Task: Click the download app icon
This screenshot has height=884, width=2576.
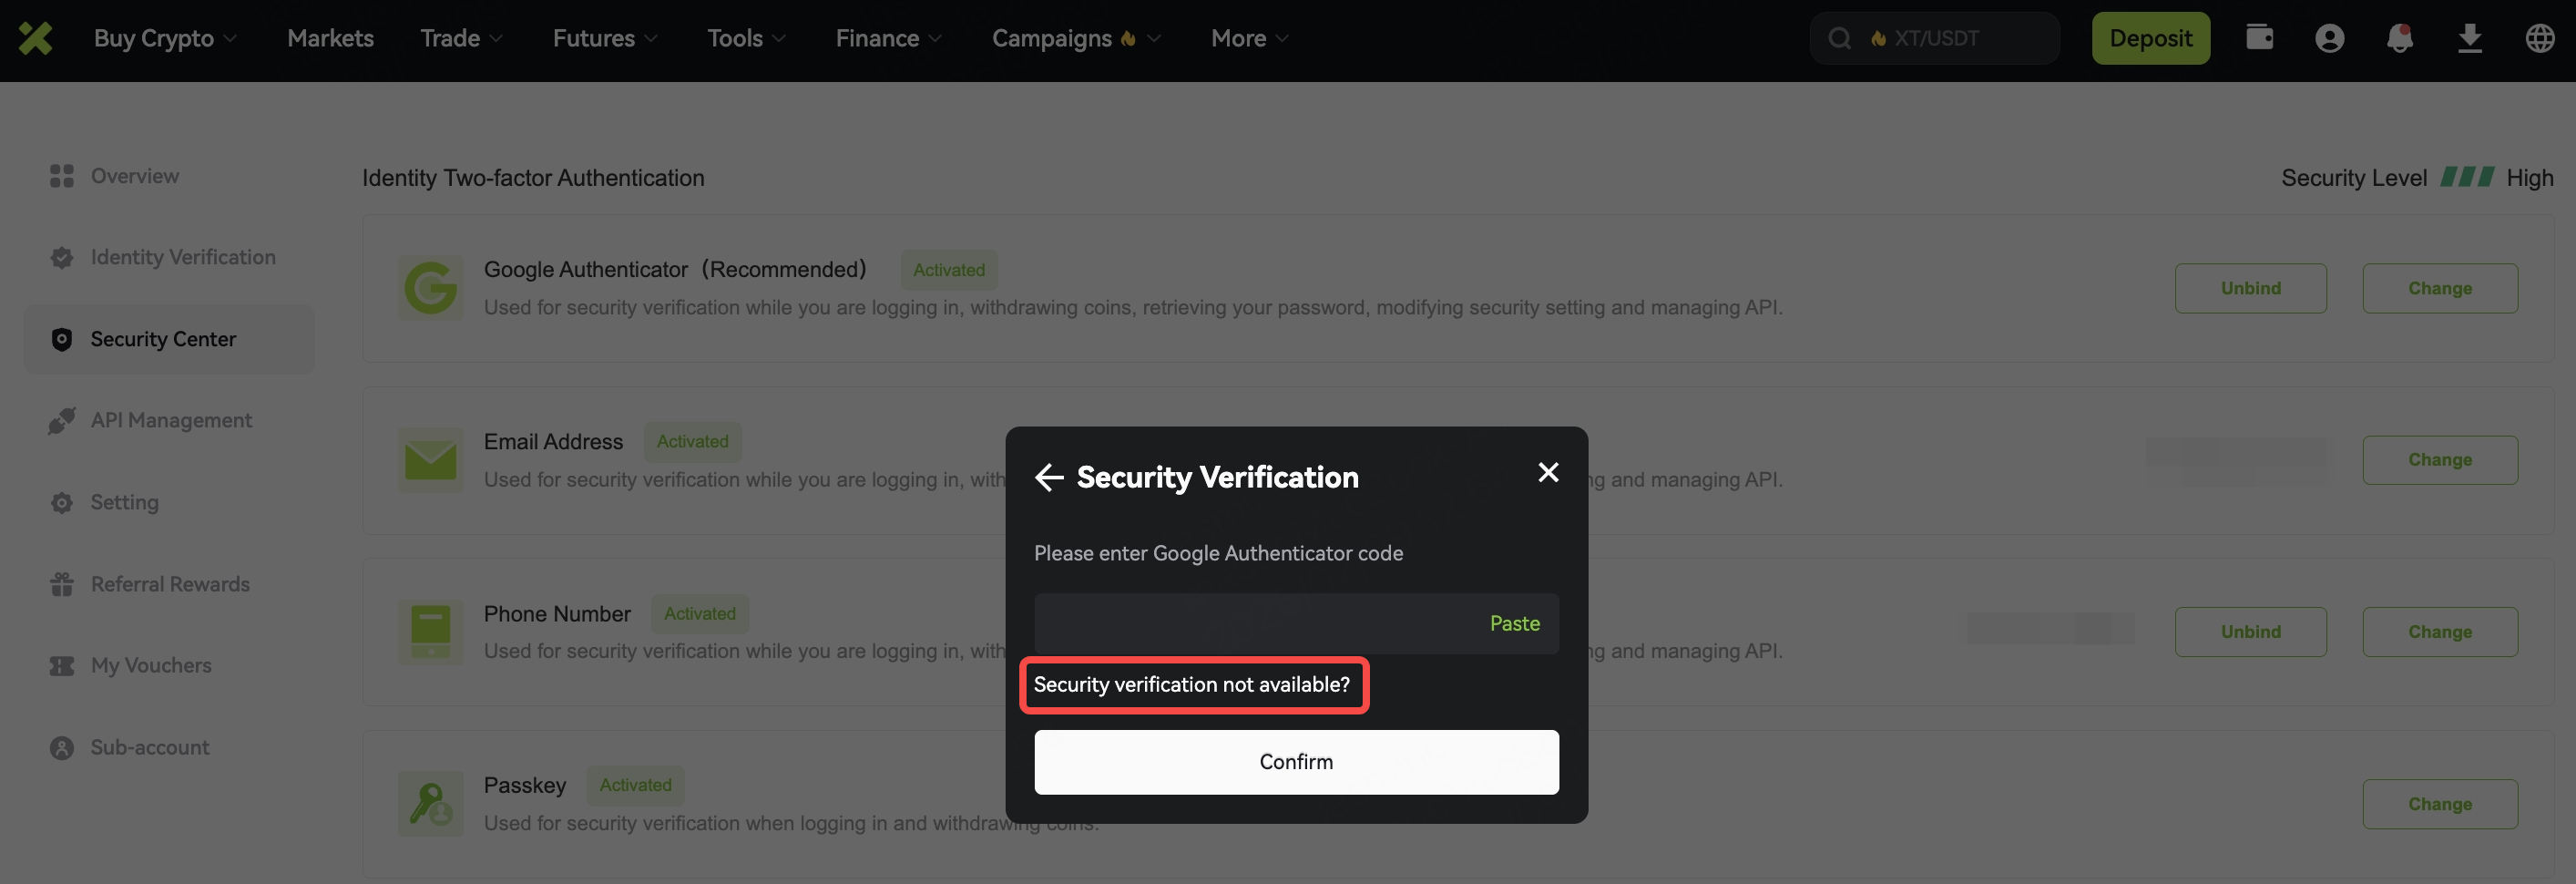Action: (2469, 38)
